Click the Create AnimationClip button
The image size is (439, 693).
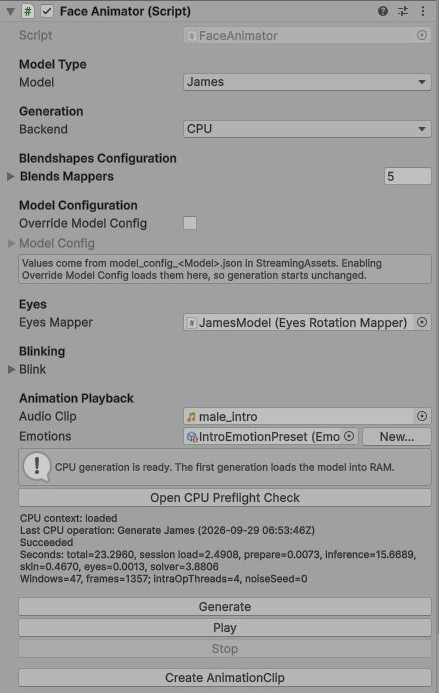(x=225, y=678)
